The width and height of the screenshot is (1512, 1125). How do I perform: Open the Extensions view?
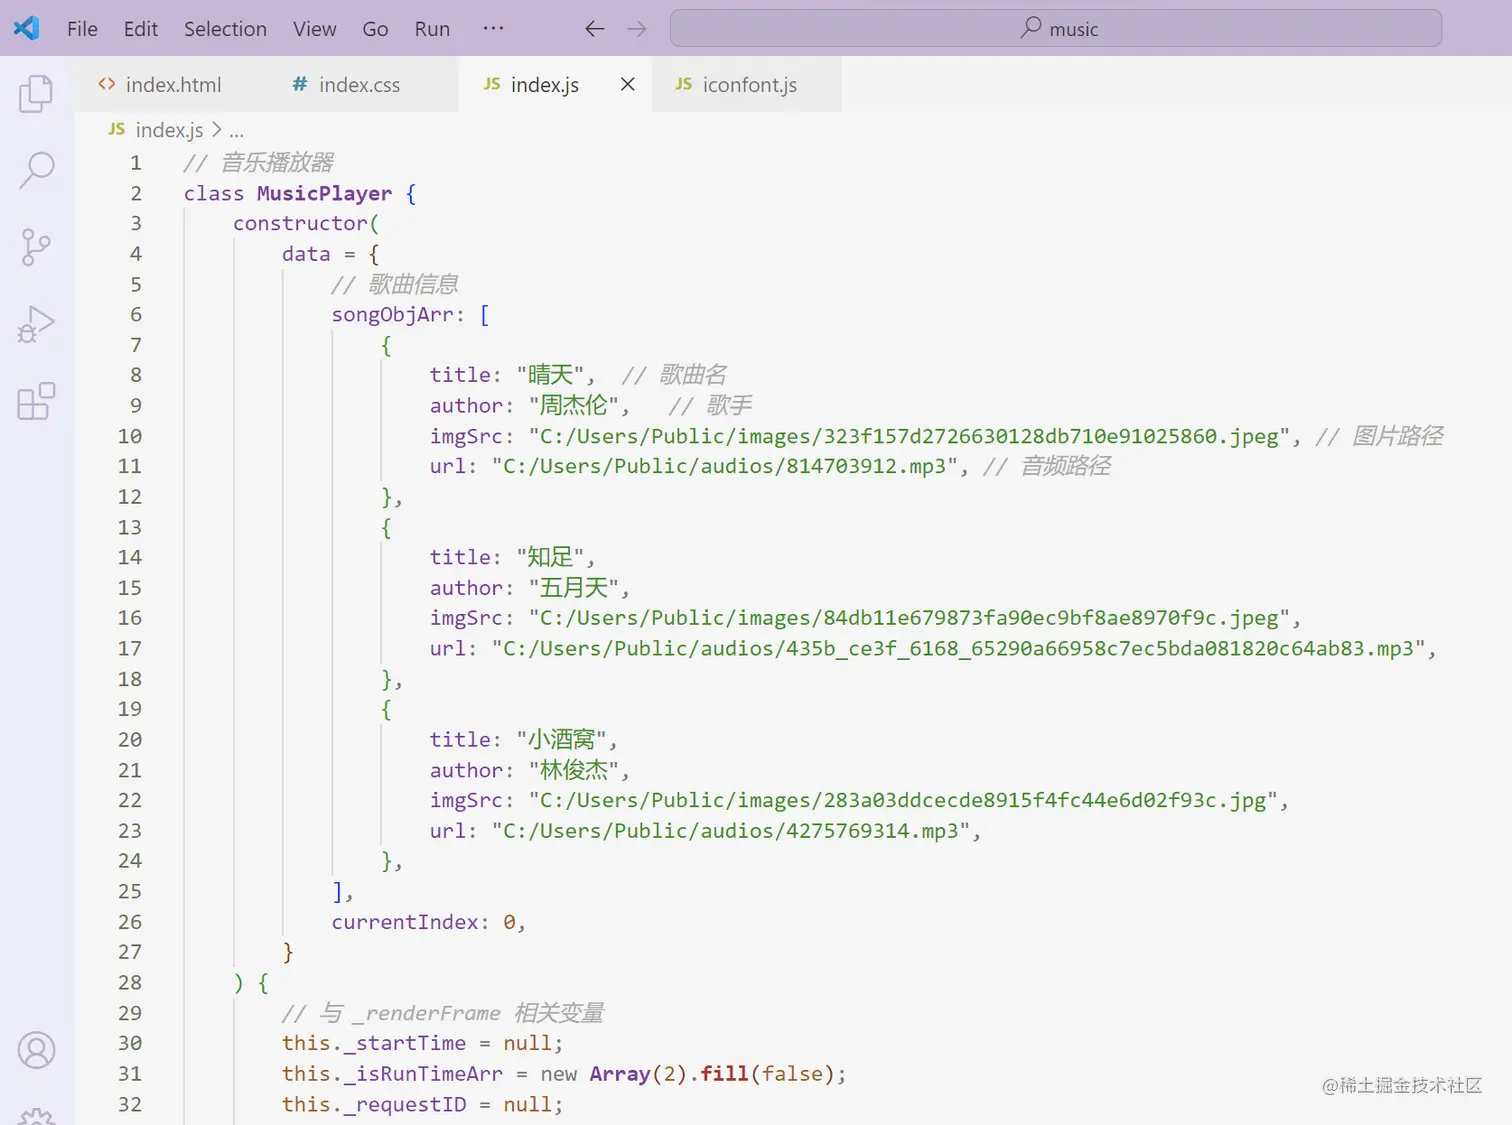(x=36, y=401)
